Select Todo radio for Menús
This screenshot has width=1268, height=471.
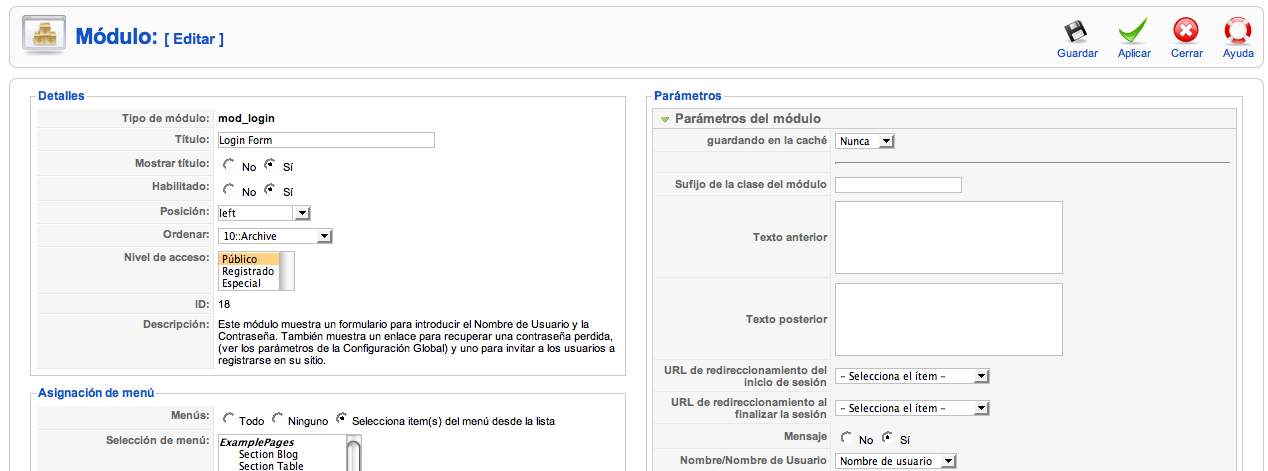coord(229,418)
